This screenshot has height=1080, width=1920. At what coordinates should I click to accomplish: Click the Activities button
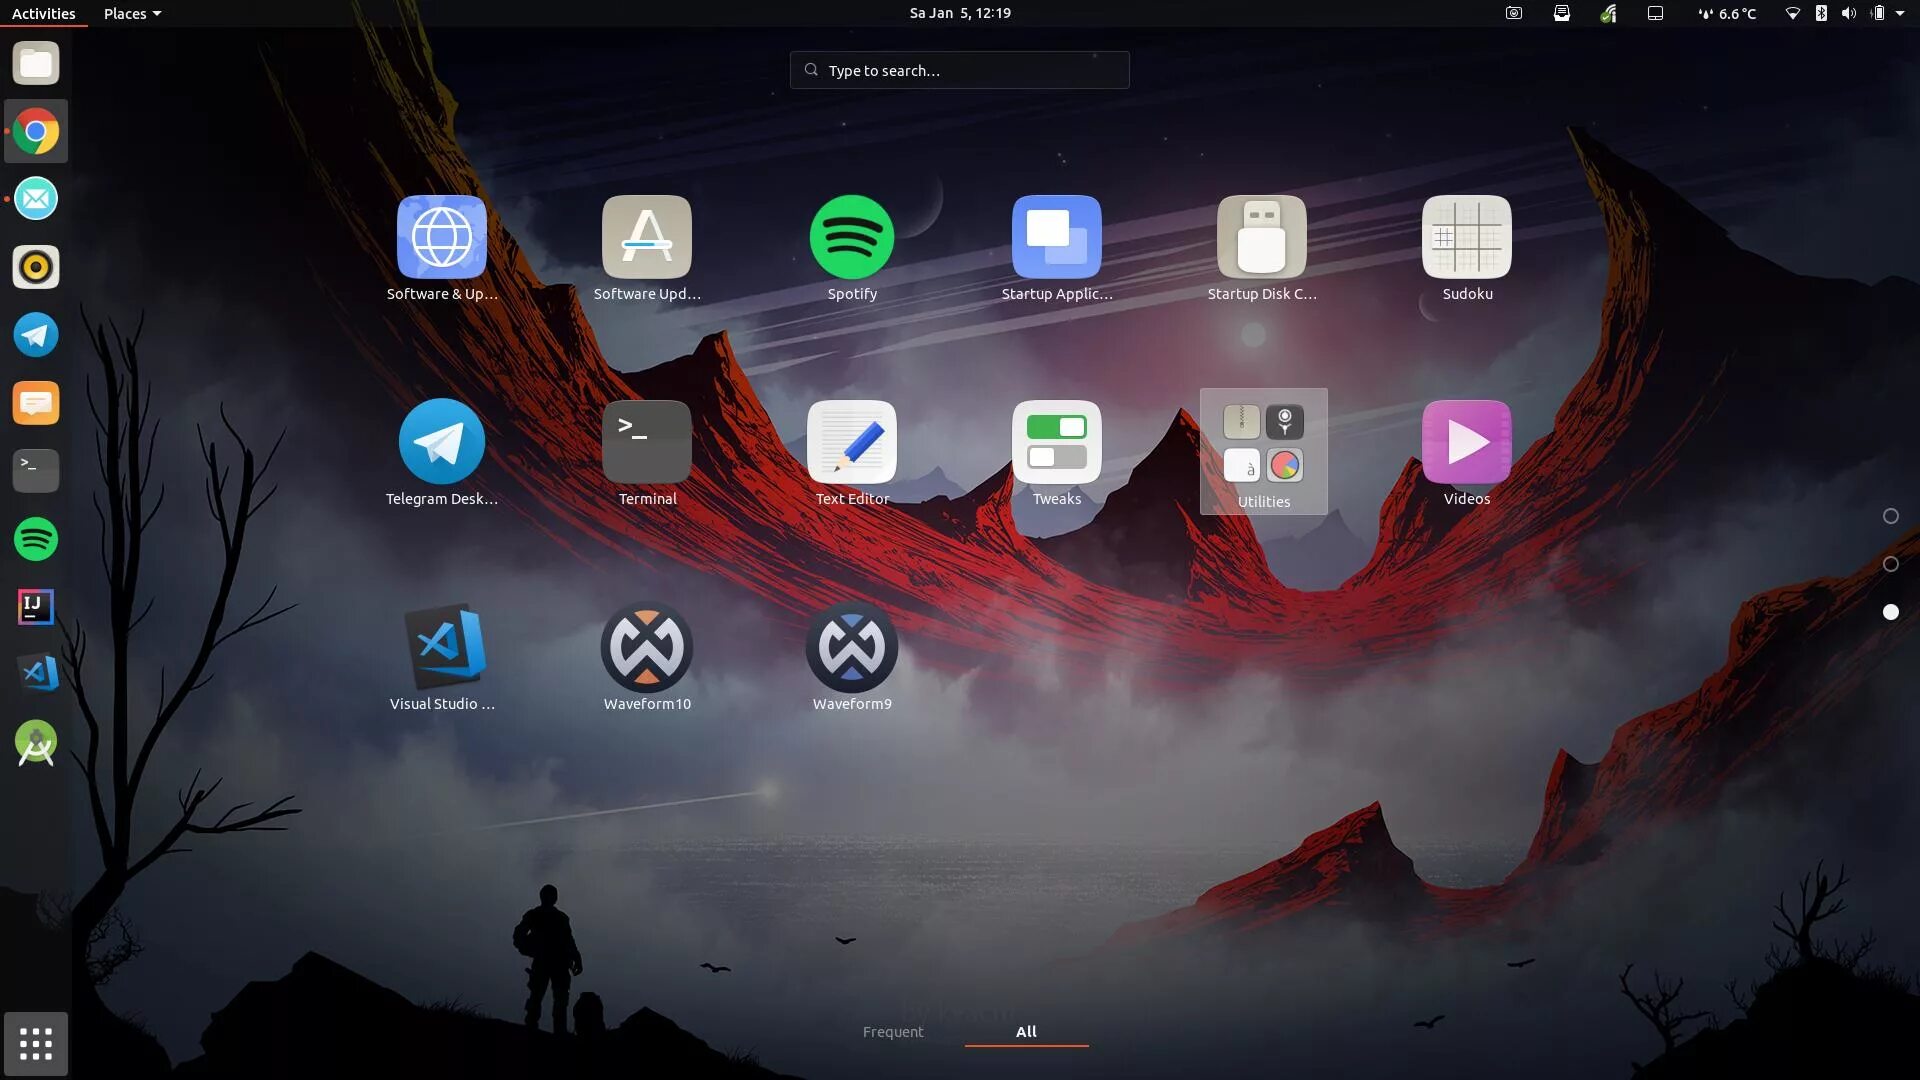[x=44, y=13]
